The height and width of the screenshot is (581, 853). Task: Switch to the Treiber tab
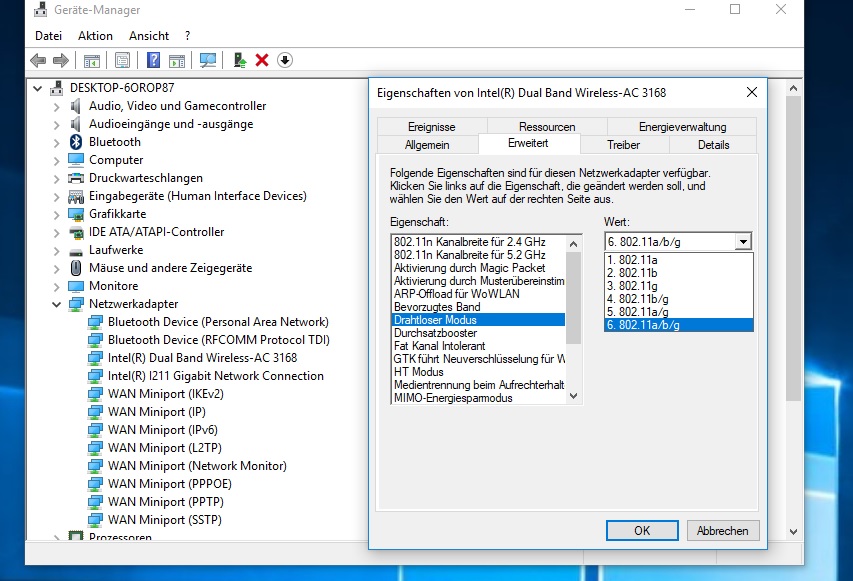click(622, 144)
